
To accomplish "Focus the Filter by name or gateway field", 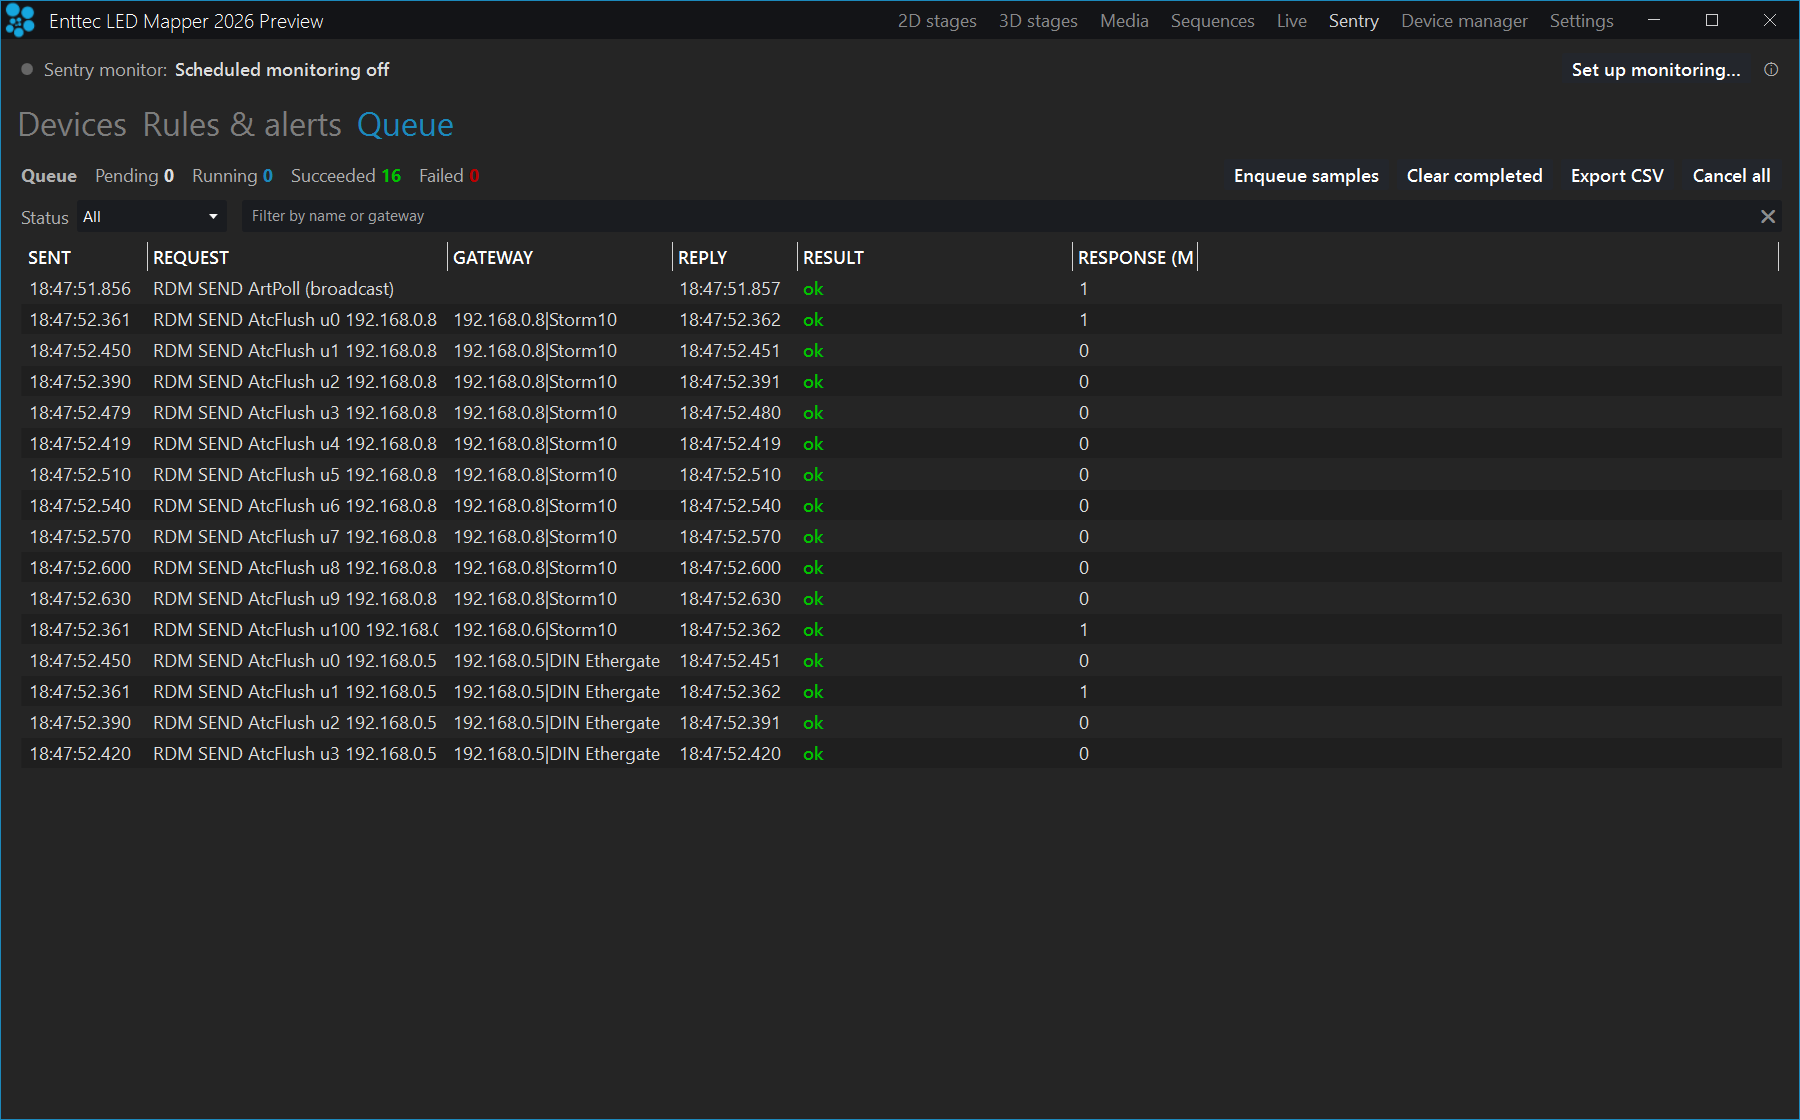I will (x=1000, y=216).
